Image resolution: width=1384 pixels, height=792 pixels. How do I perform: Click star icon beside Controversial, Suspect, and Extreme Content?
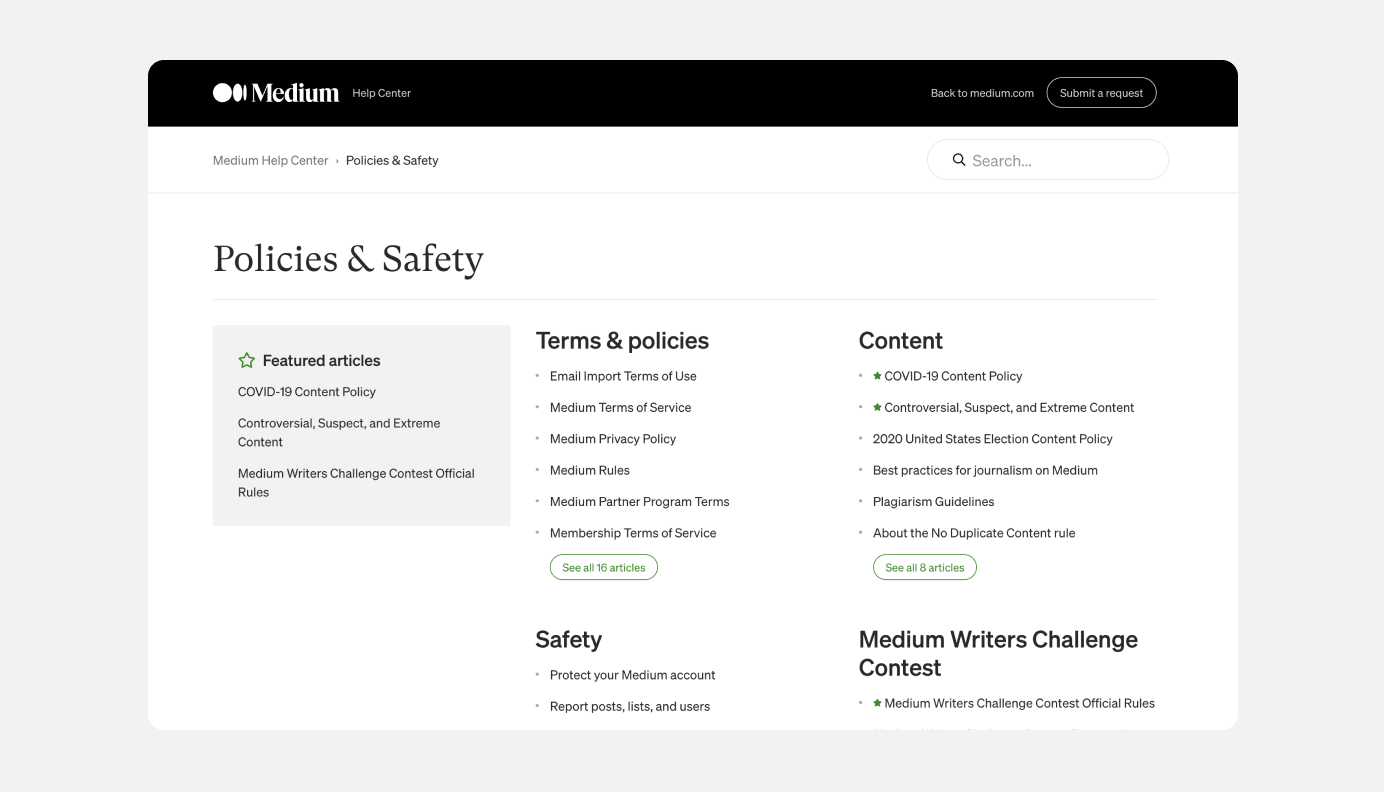877,407
